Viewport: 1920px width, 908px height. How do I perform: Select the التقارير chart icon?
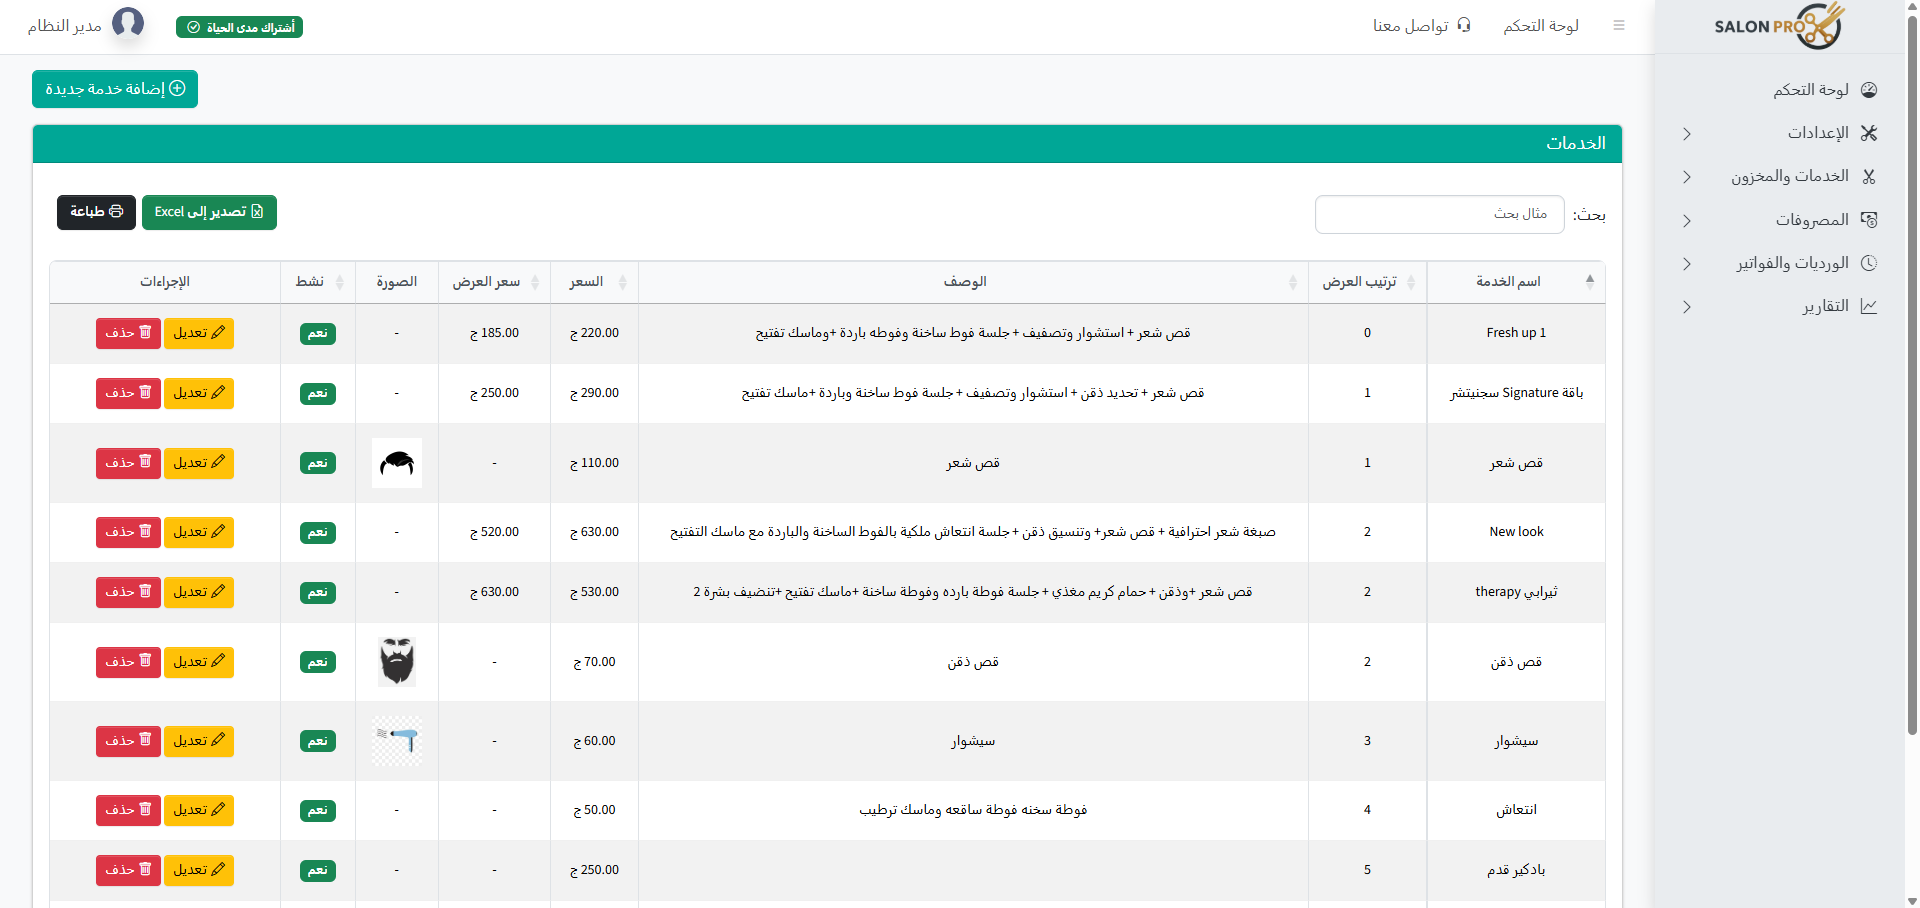pyautogui.click(x=1870, y=306)
